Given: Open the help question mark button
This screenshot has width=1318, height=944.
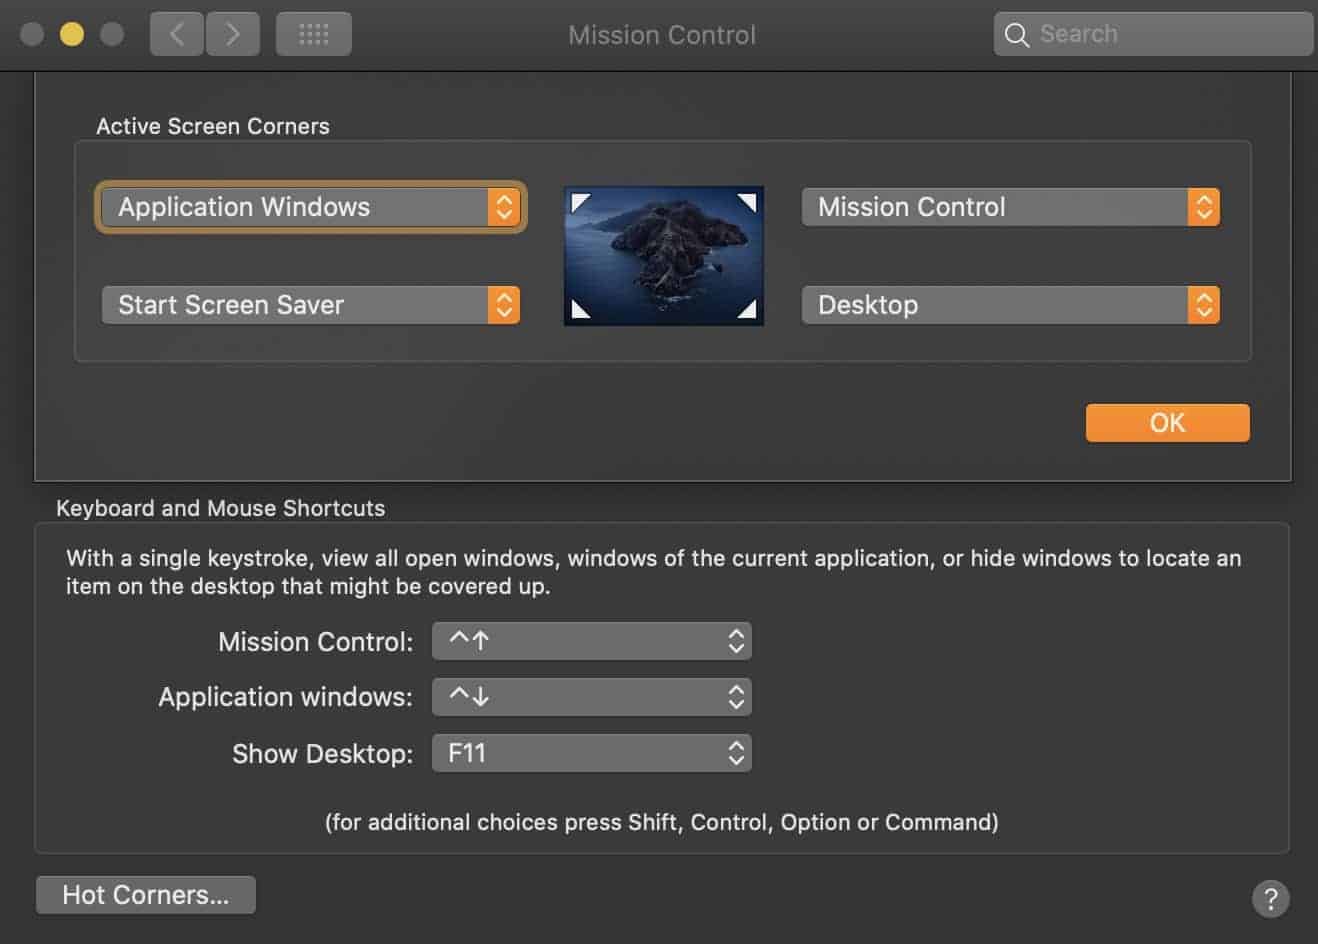Looking at the screenshot, I should pos(1270,897).
